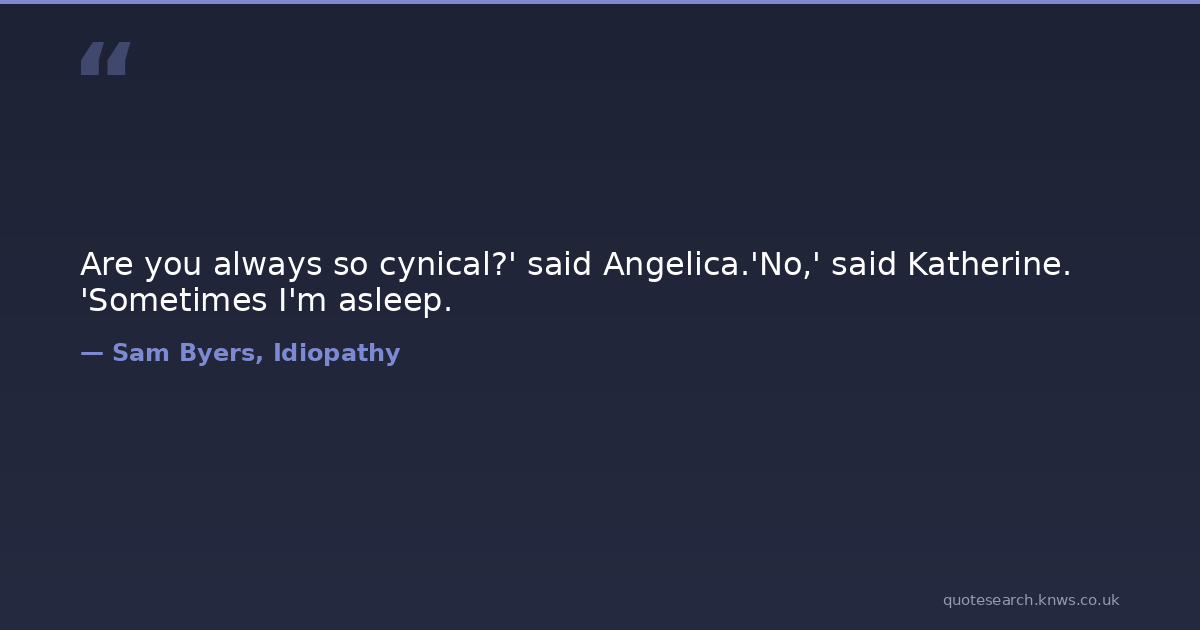Click the em dash before Sam Byers
The width and height of the screenshot is (1200, 630).
(91, 353)
